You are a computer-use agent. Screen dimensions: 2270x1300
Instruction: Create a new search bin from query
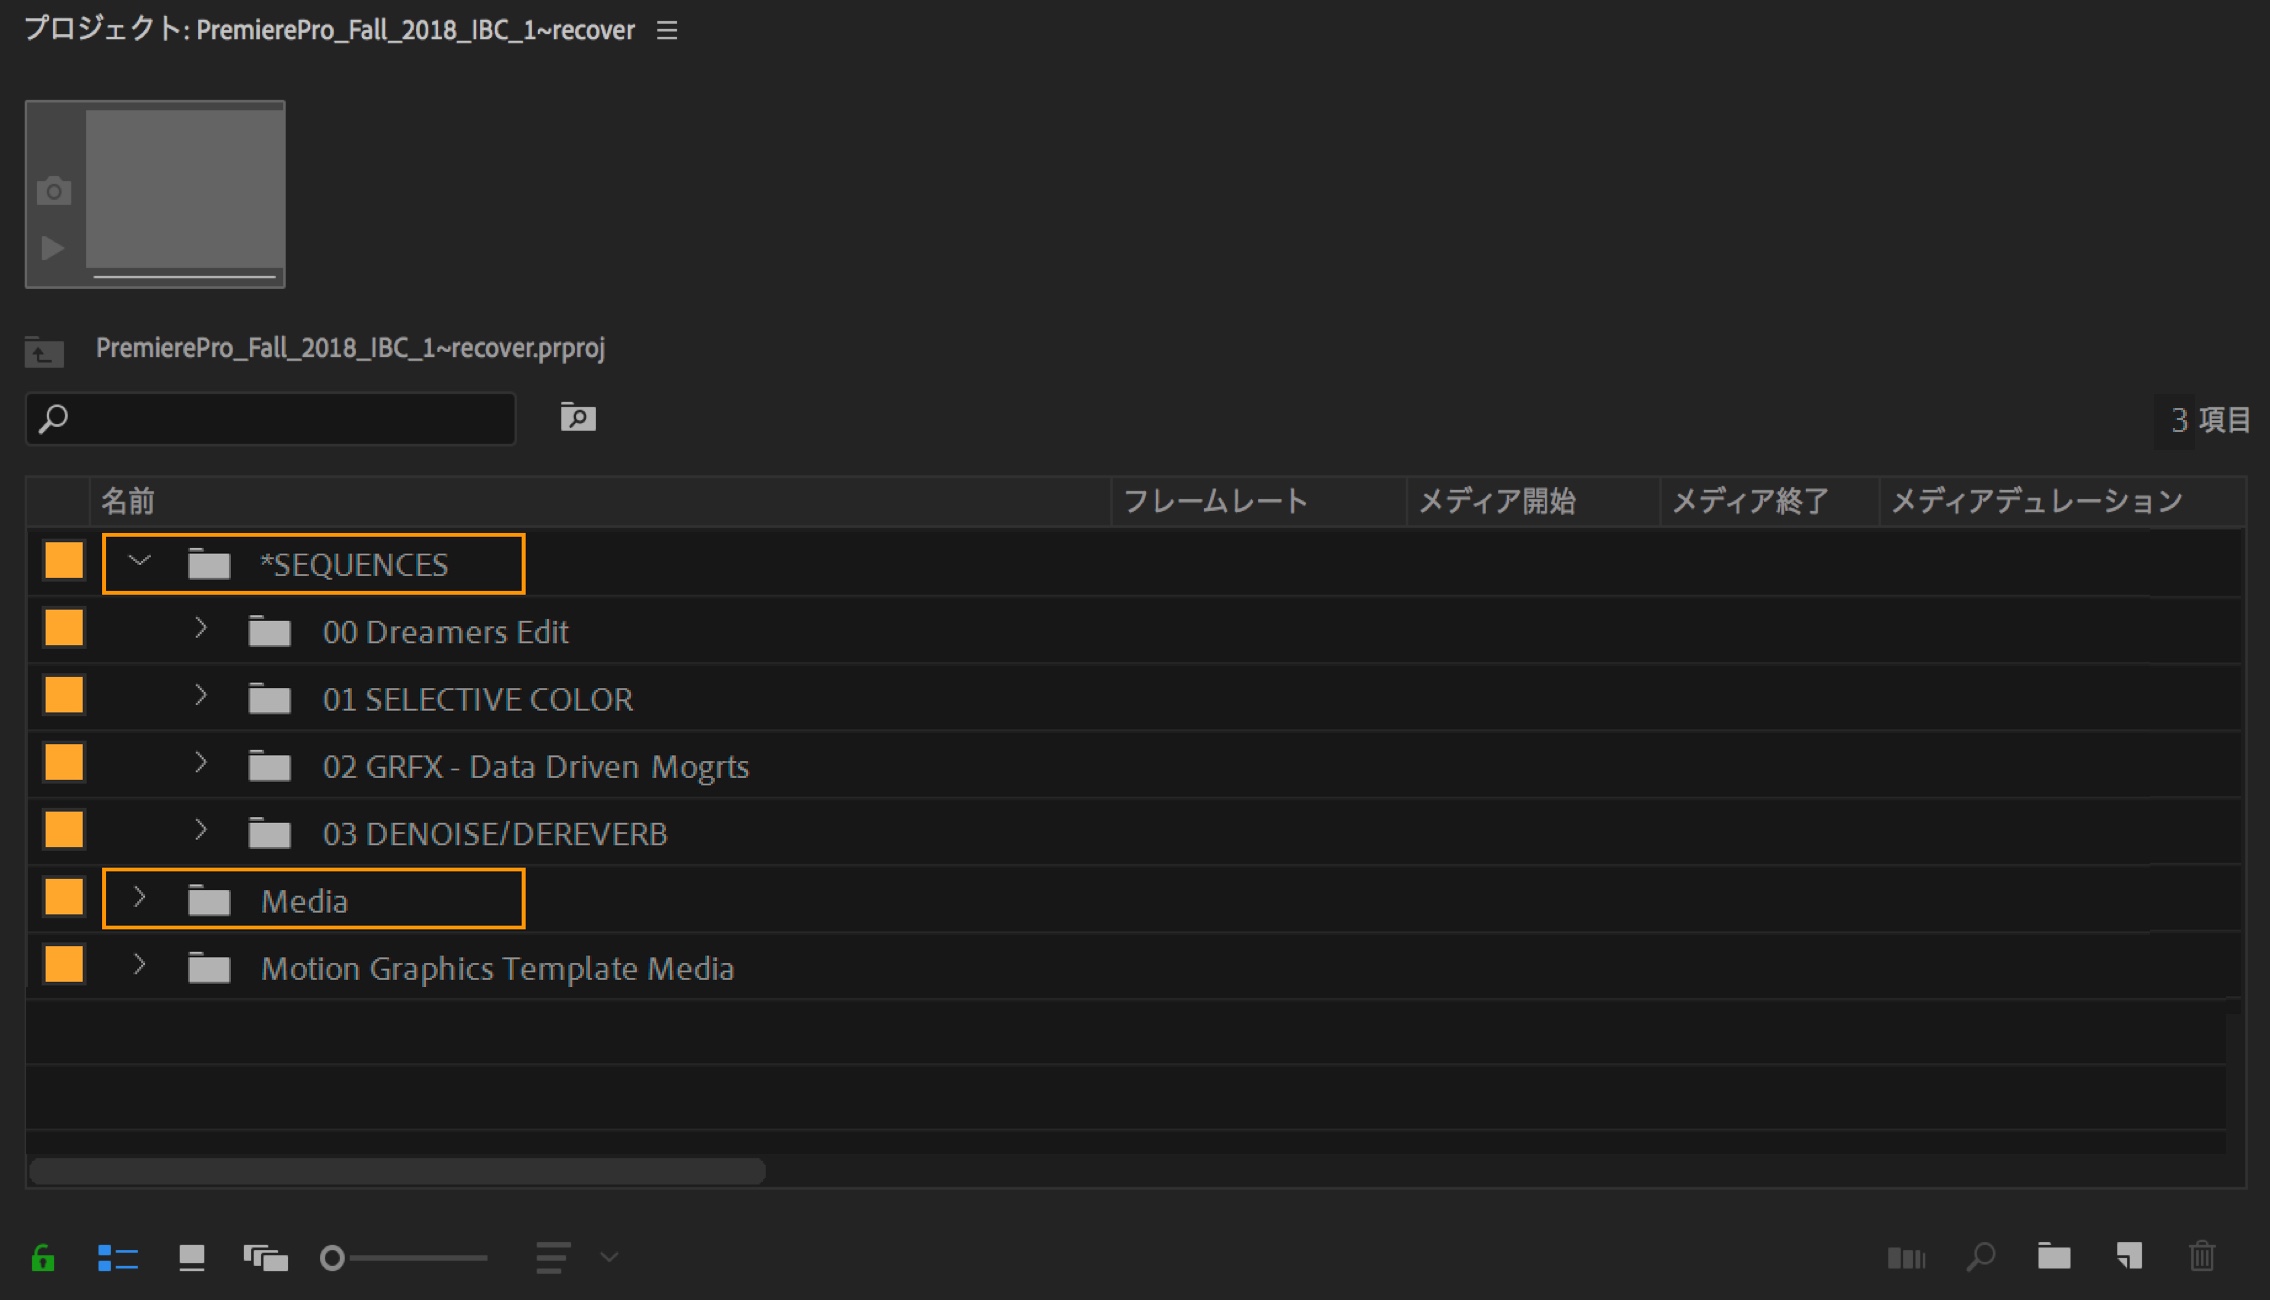coord(578,417)
